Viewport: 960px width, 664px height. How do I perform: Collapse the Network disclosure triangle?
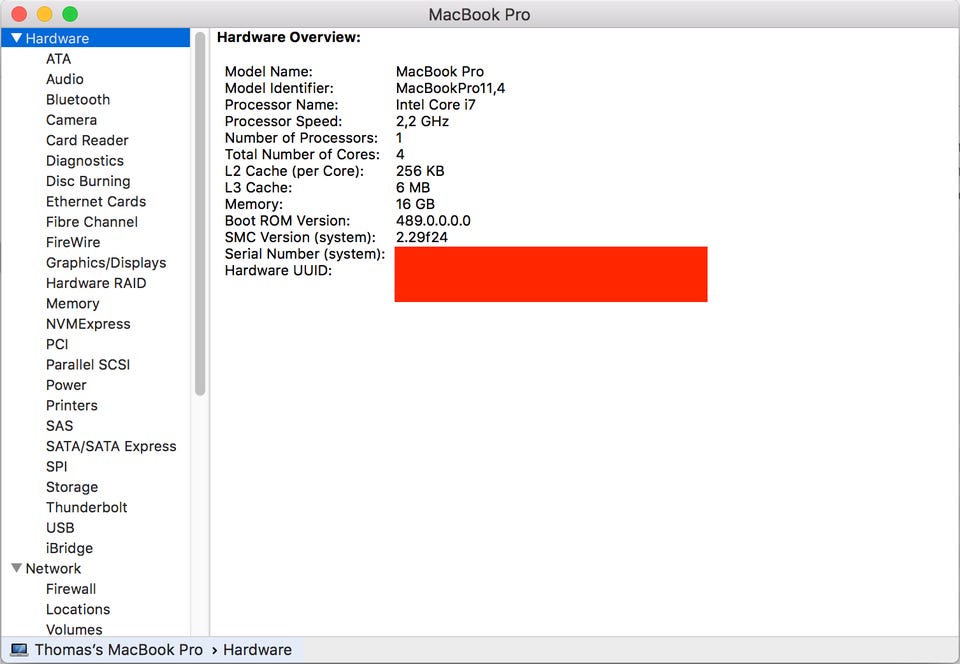17,568
